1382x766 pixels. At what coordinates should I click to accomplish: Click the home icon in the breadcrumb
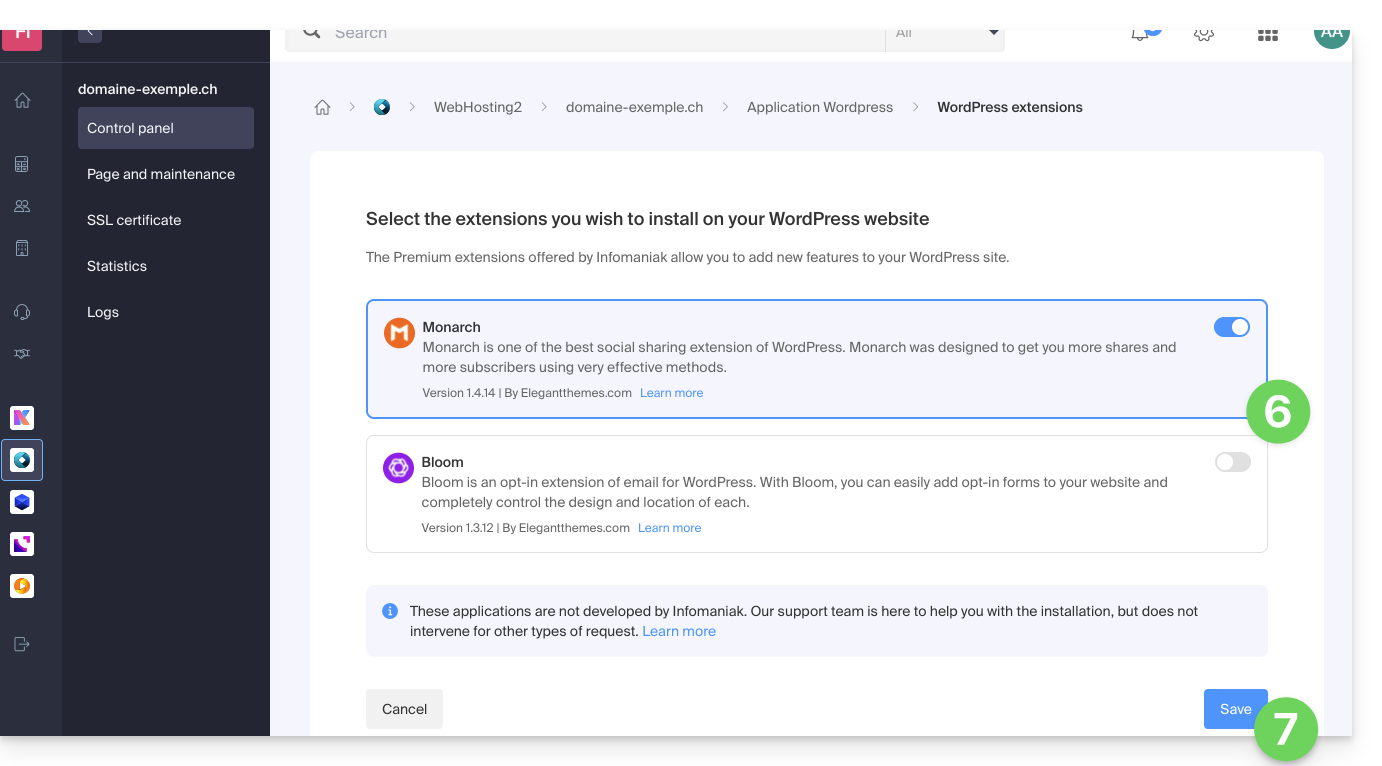pyautogui.click(x=322, y=108)
